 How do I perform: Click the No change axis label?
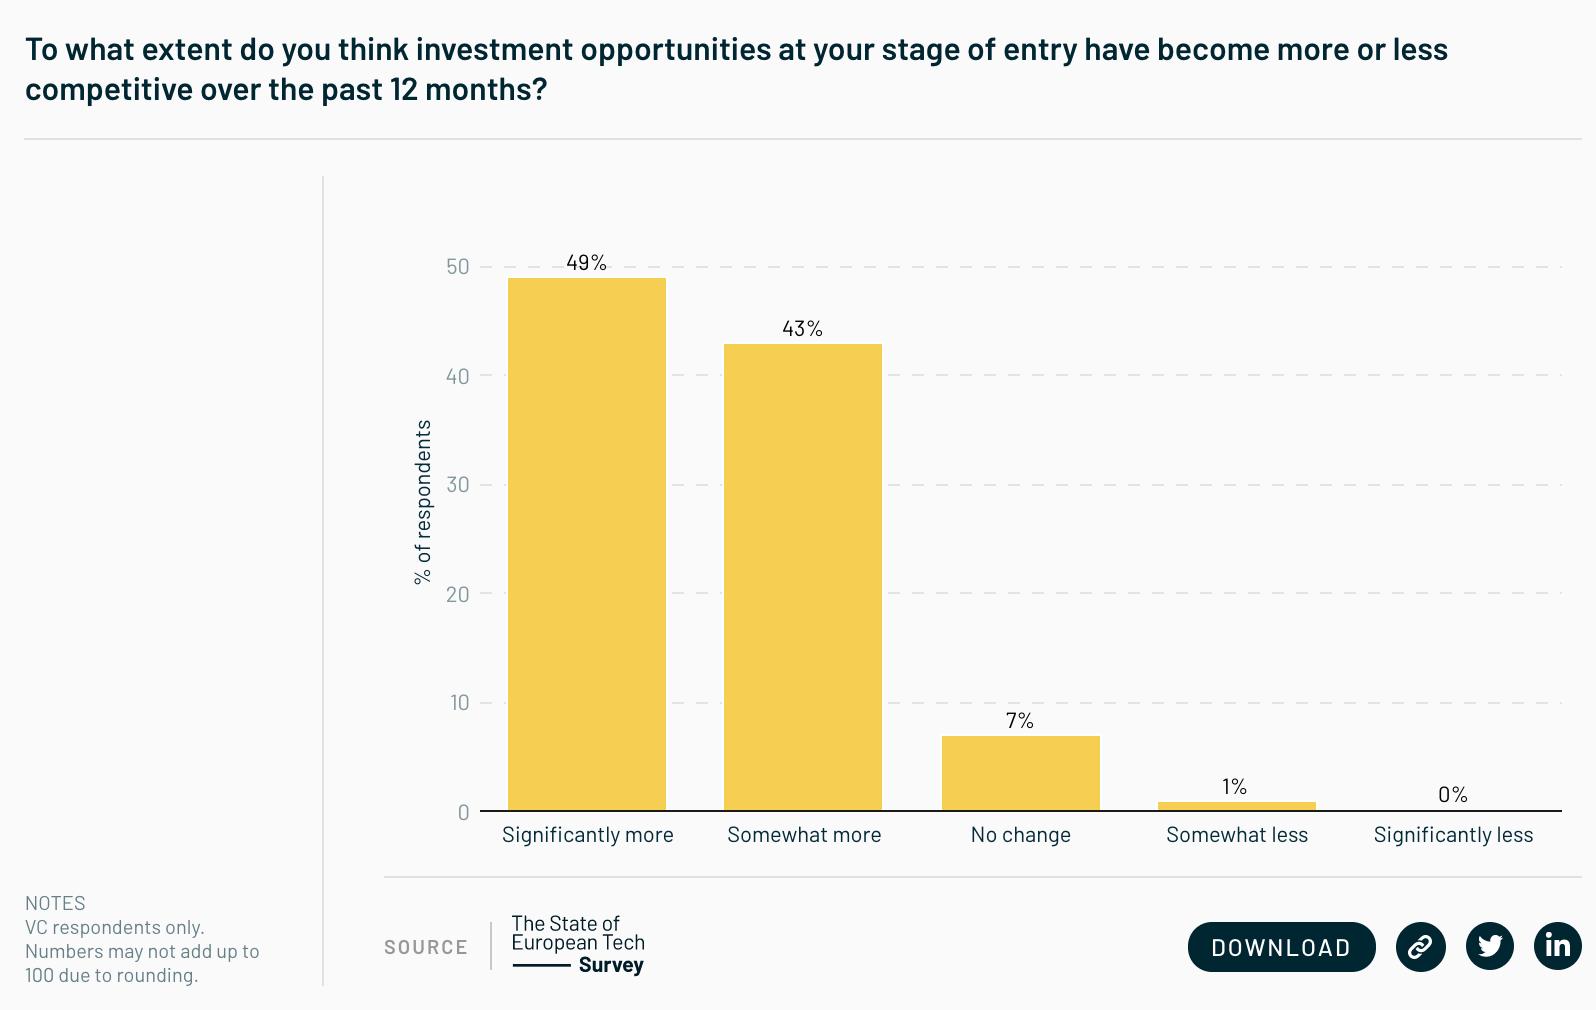[1021, 835]
